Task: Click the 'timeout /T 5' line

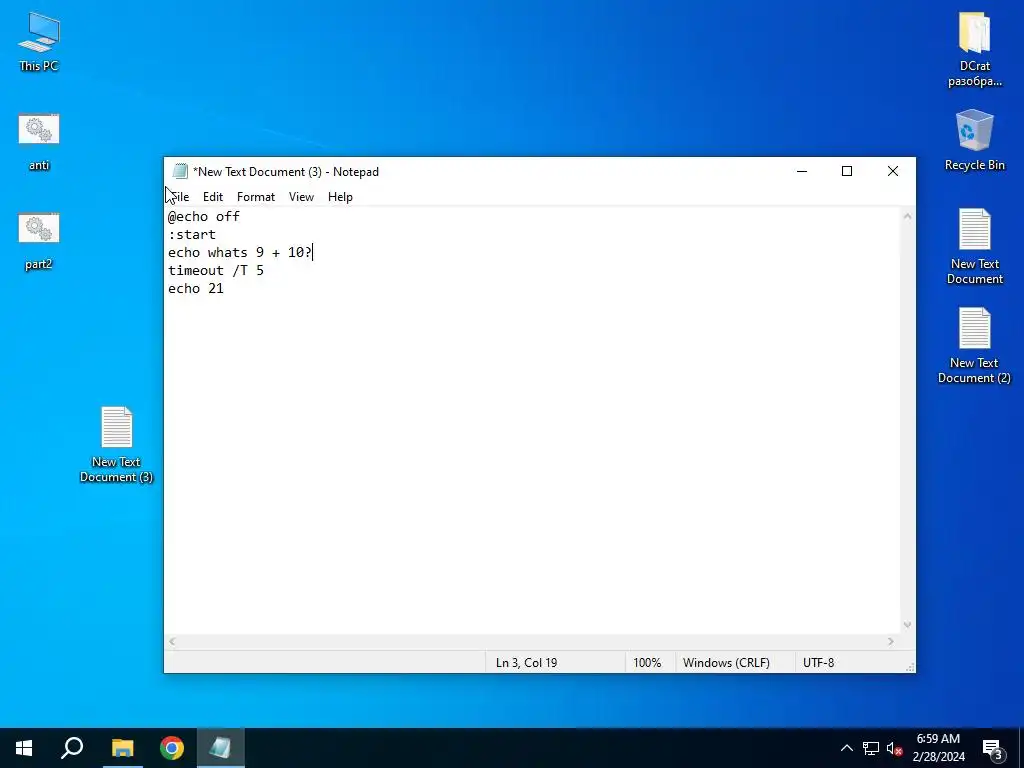Action: click(216, 270)
